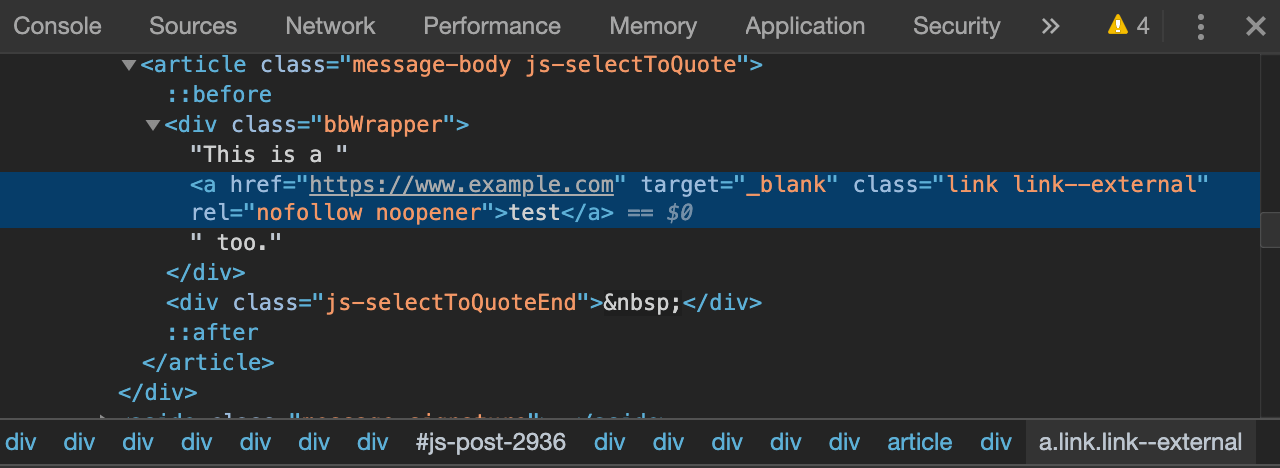Image resolution: width=1280 pixels, height=468 pixels.
Task: Collapse the article message-body node
Action: (129, 65)
